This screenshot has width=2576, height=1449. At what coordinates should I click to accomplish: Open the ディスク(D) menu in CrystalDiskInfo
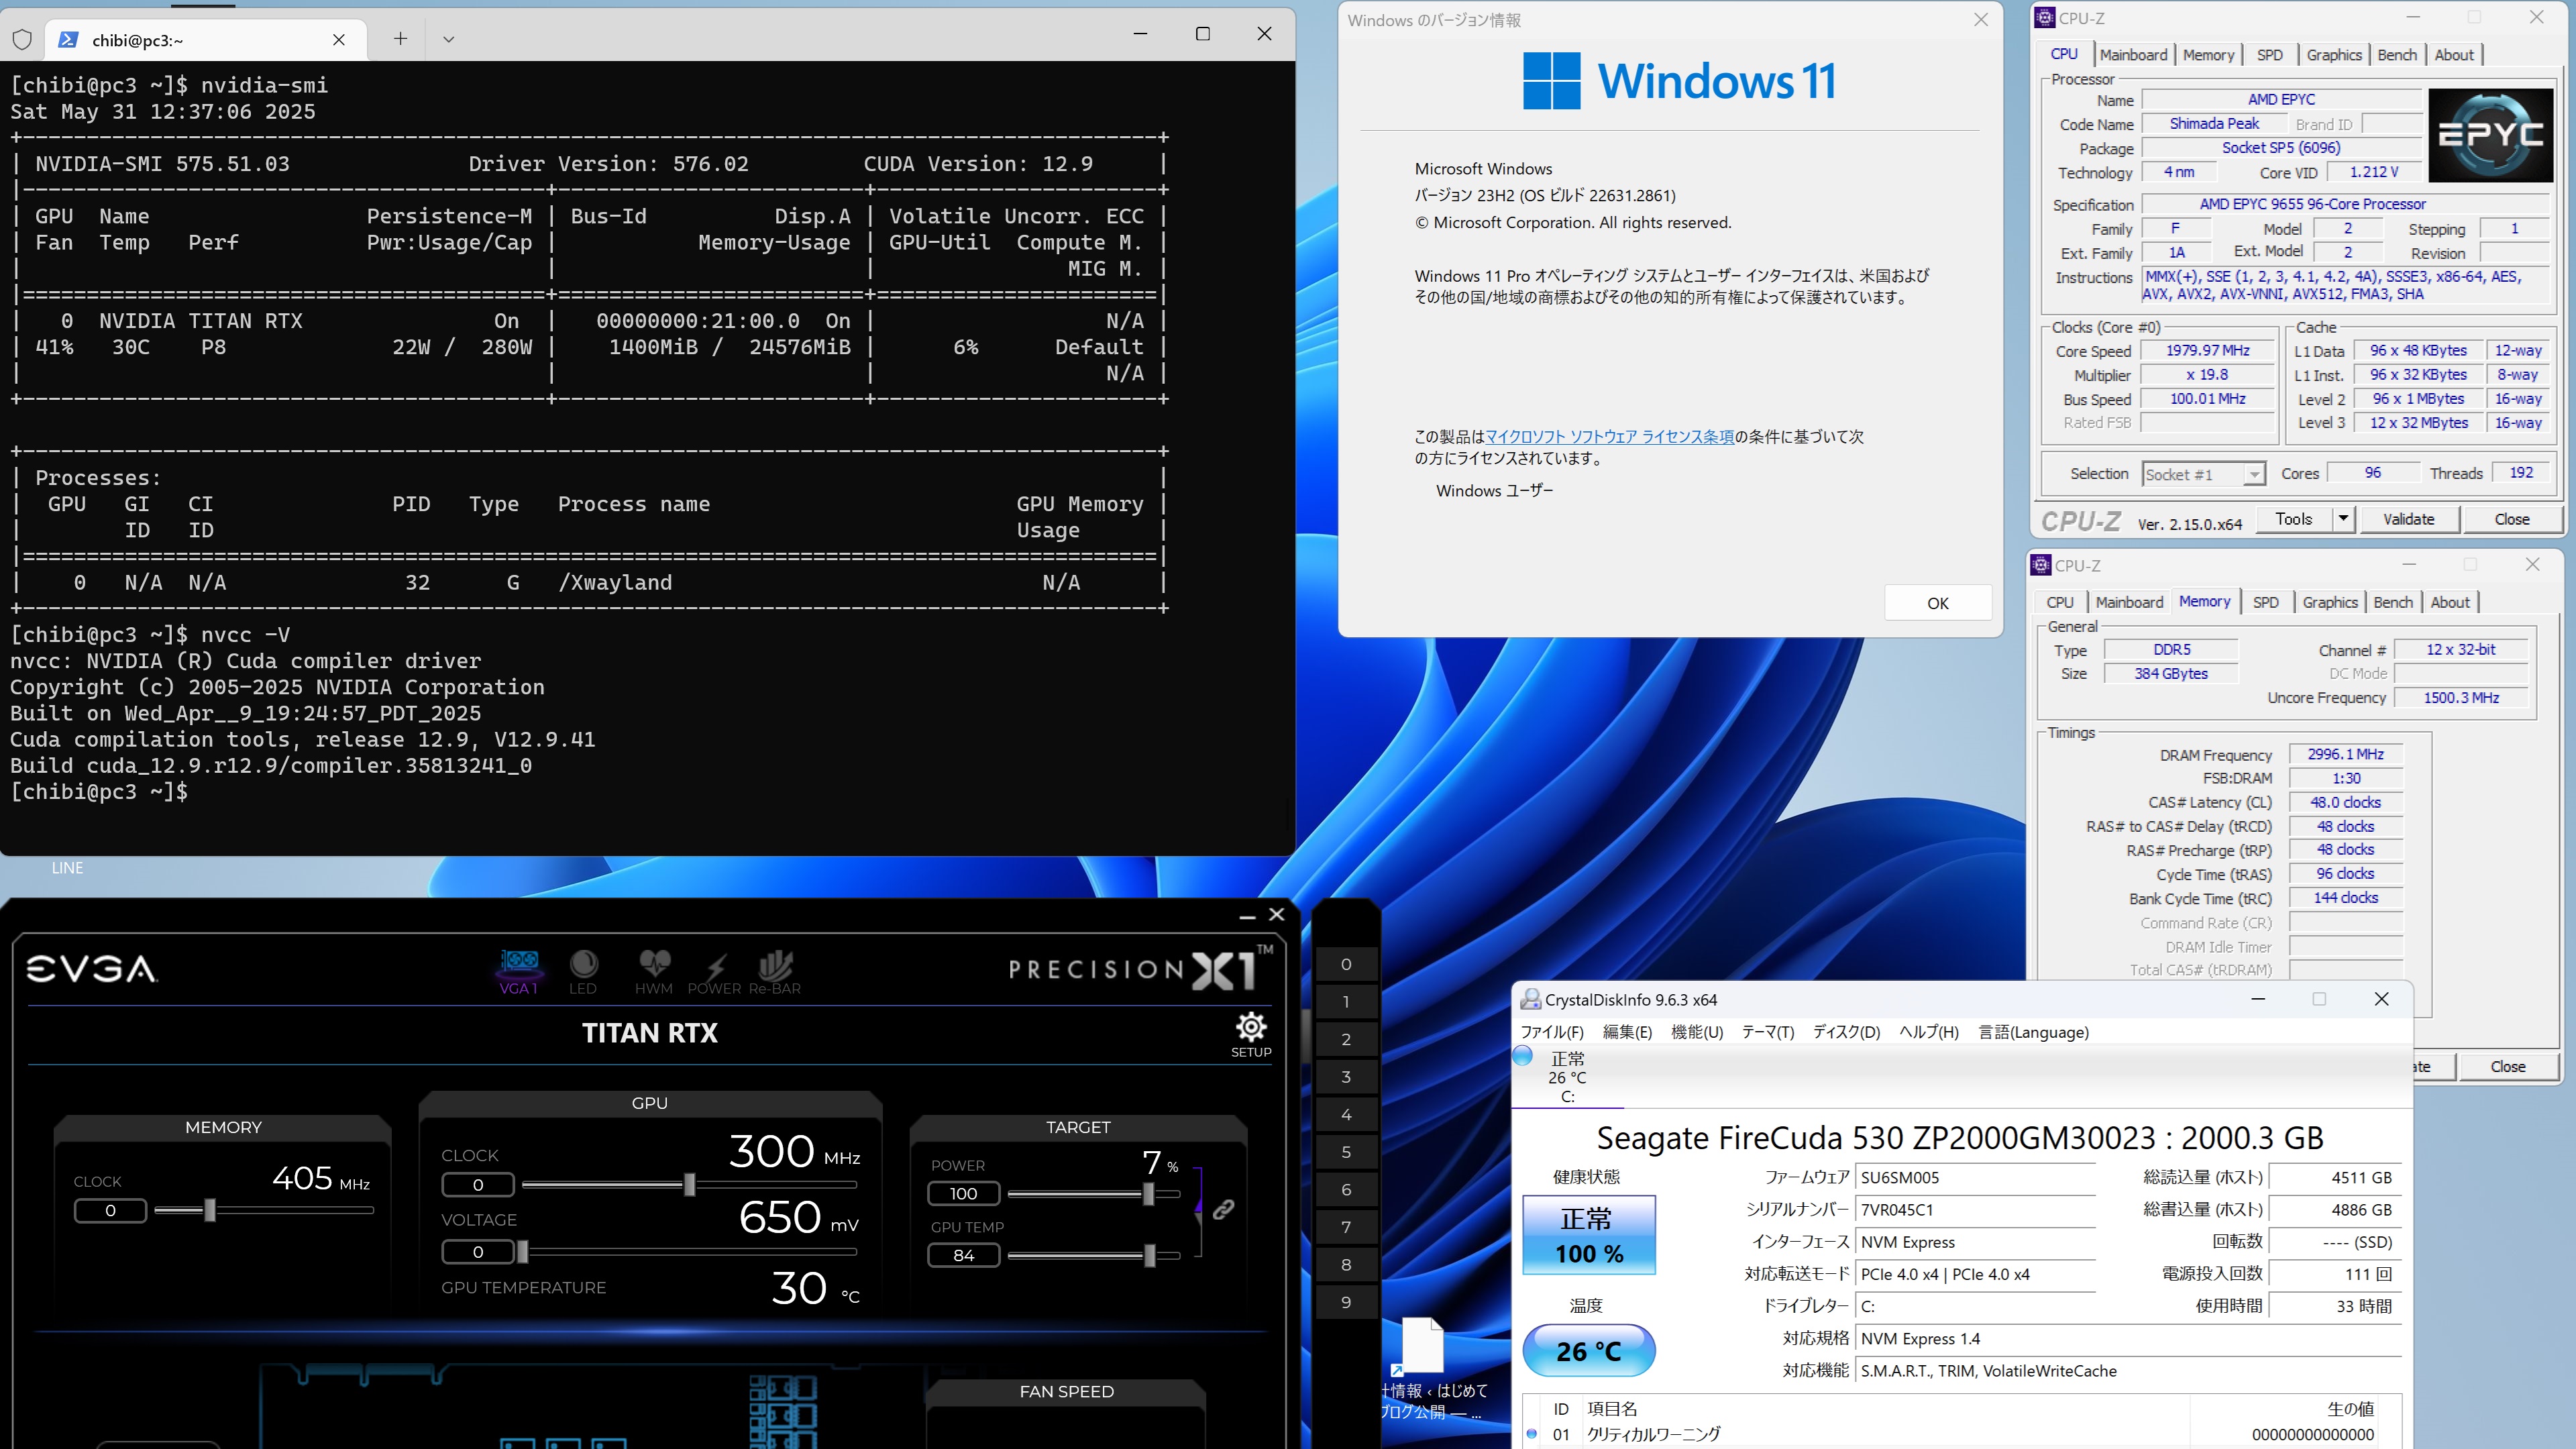(1846, 1032)
